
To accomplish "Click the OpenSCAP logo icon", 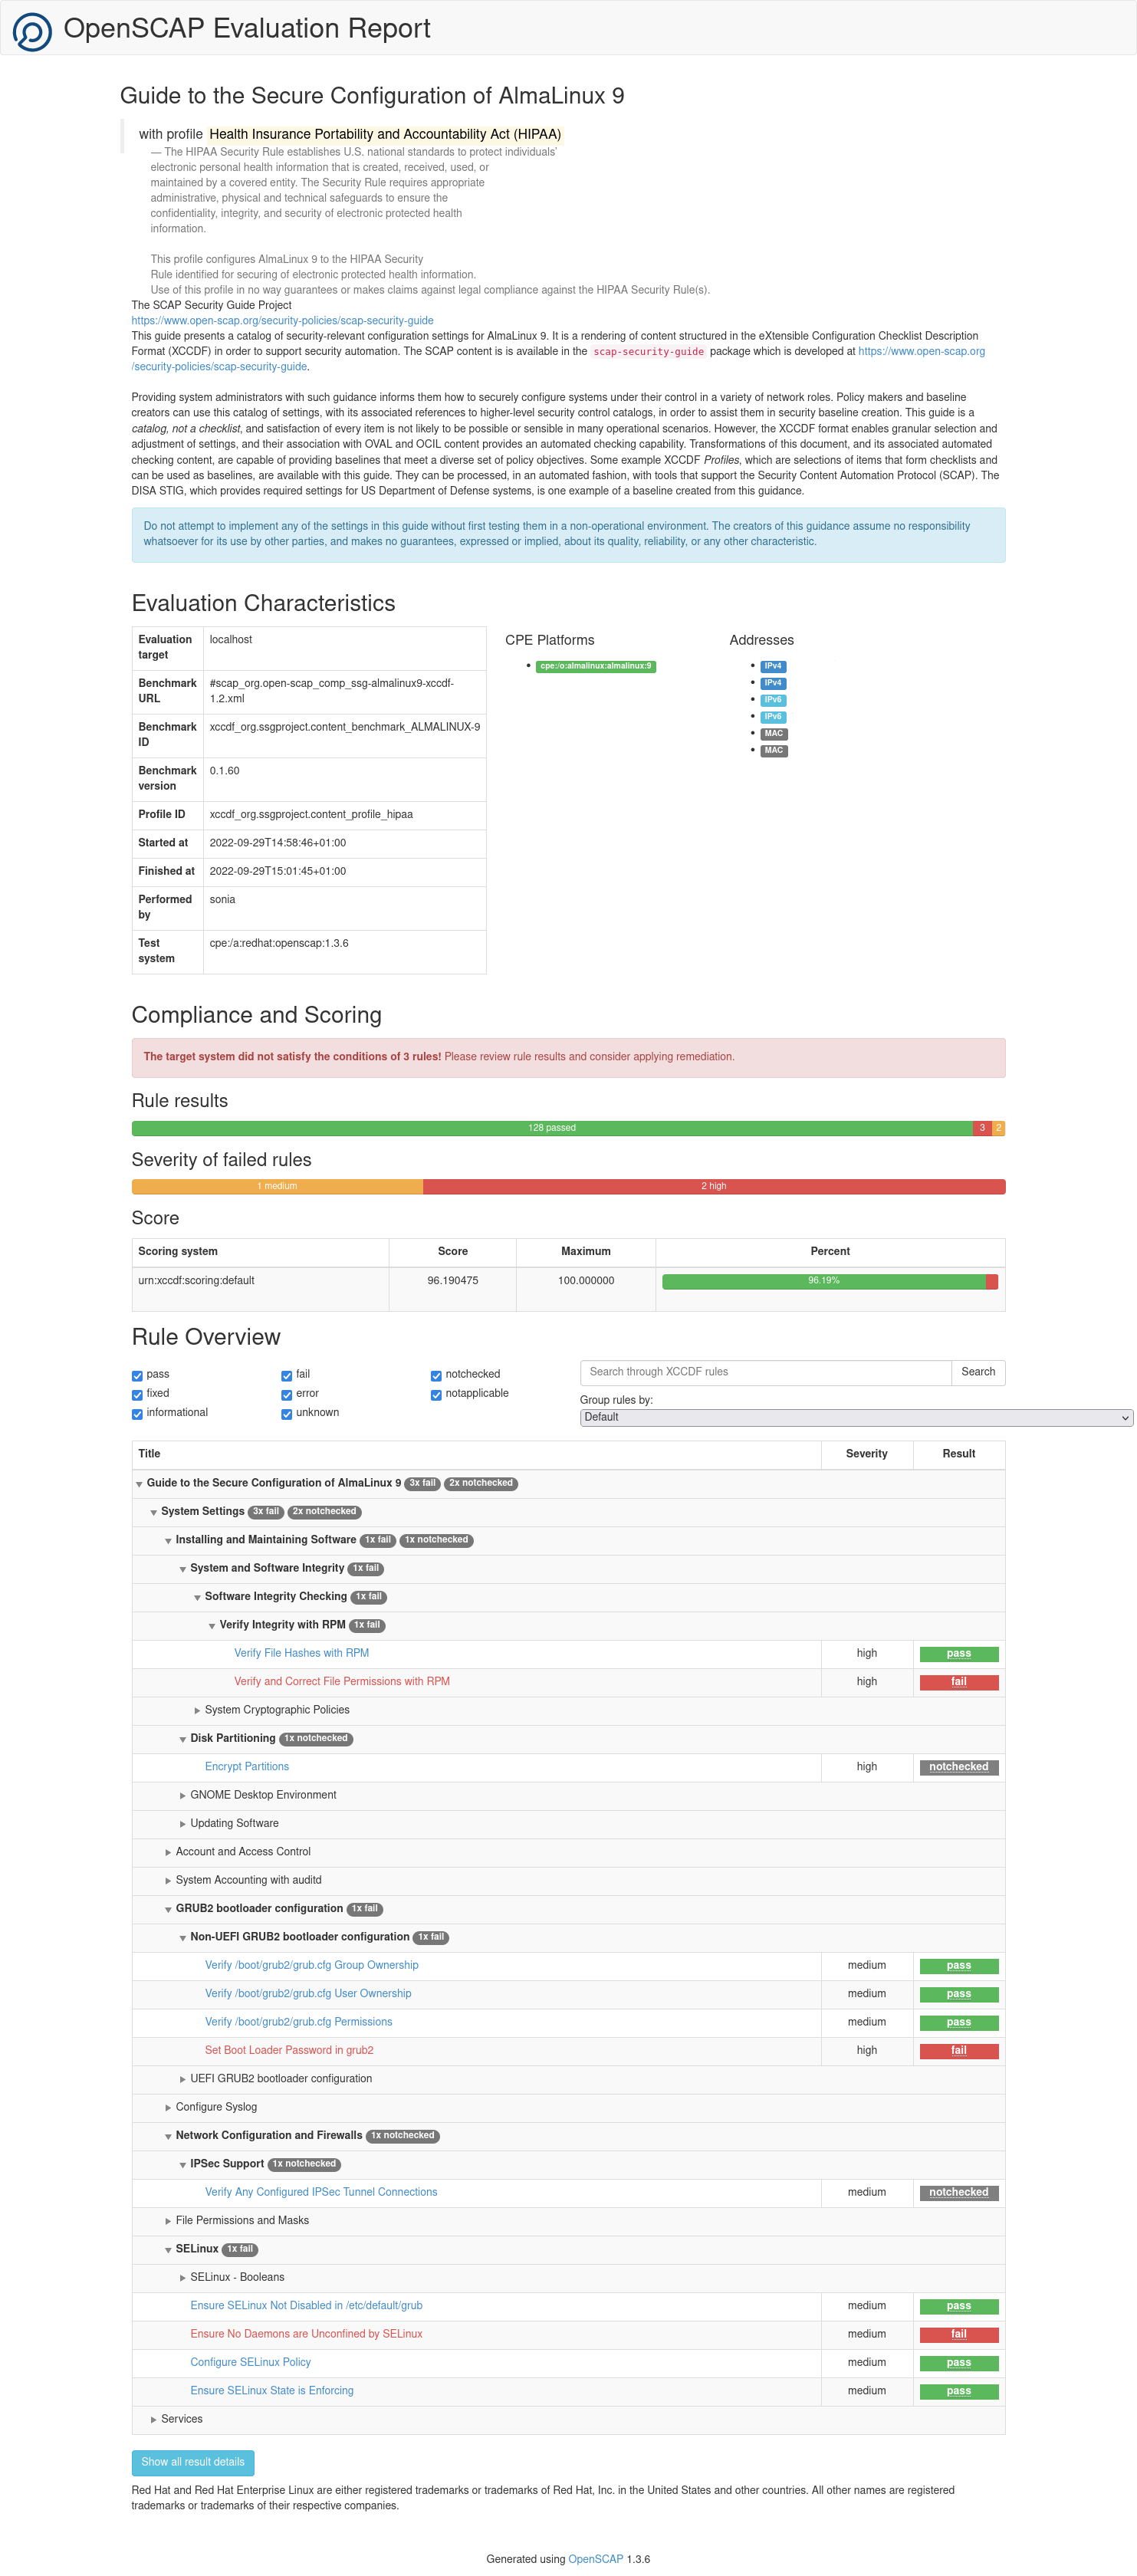I will point(32,31).
